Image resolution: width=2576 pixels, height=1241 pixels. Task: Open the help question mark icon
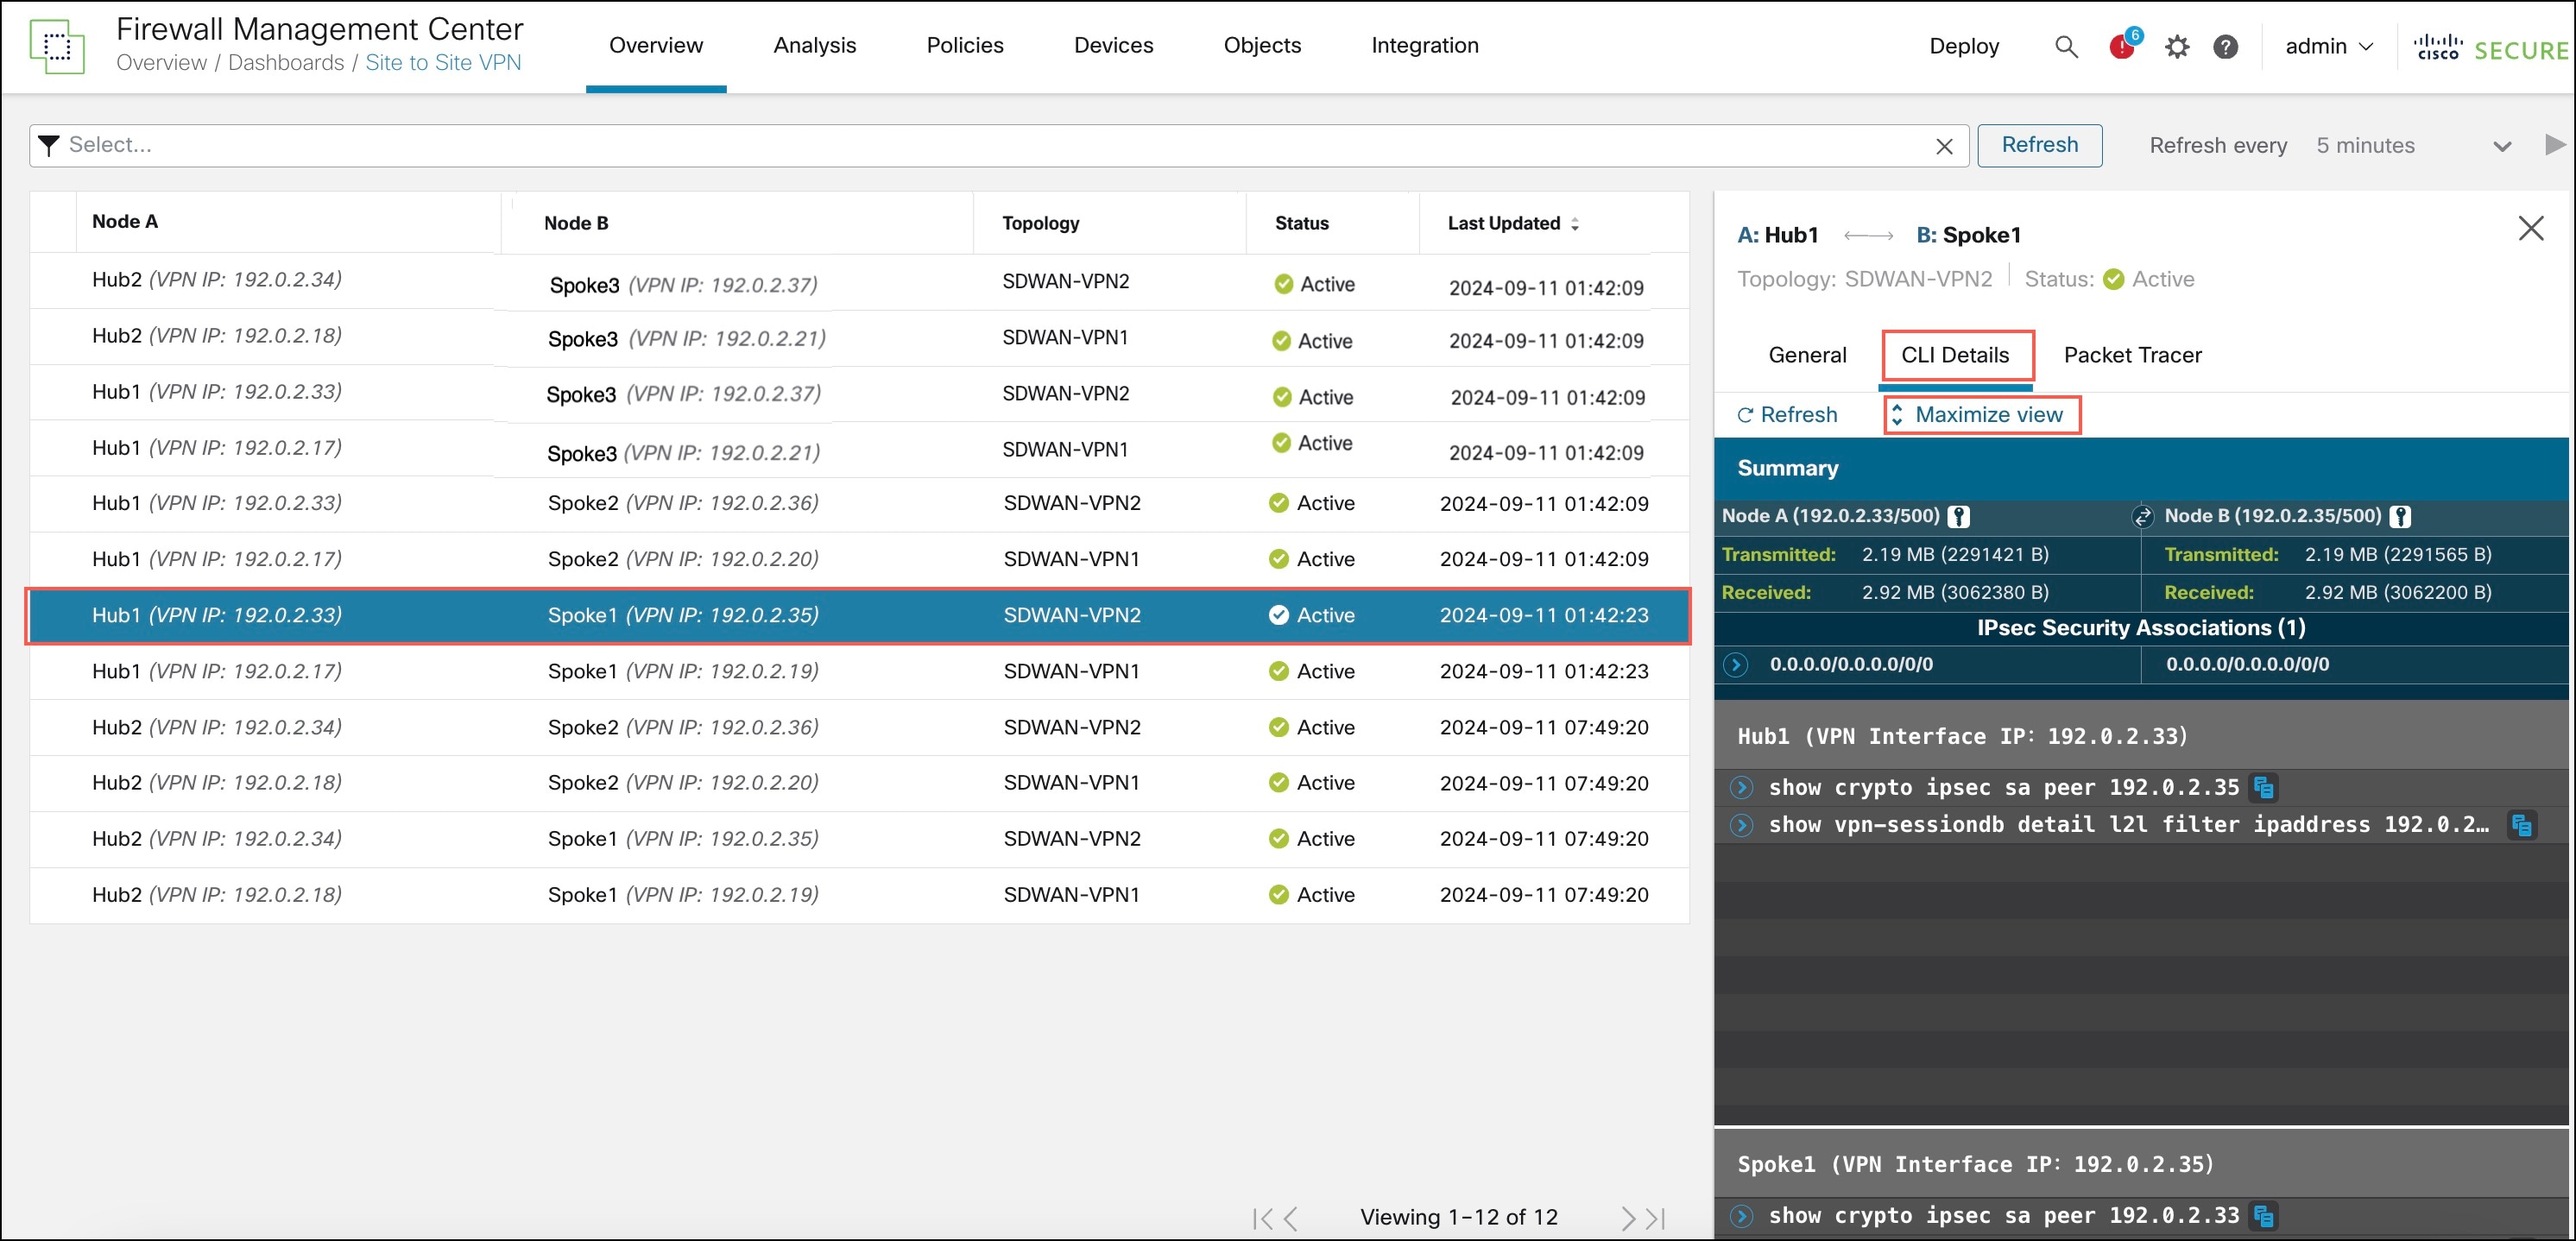point(2225,46)
